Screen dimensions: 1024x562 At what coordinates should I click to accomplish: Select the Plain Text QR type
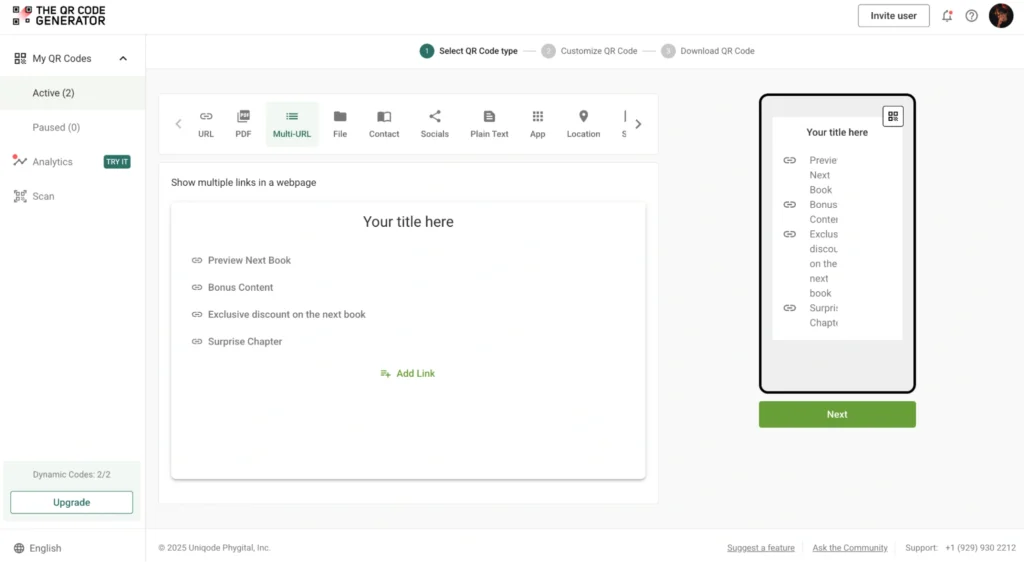click(489, 124)
